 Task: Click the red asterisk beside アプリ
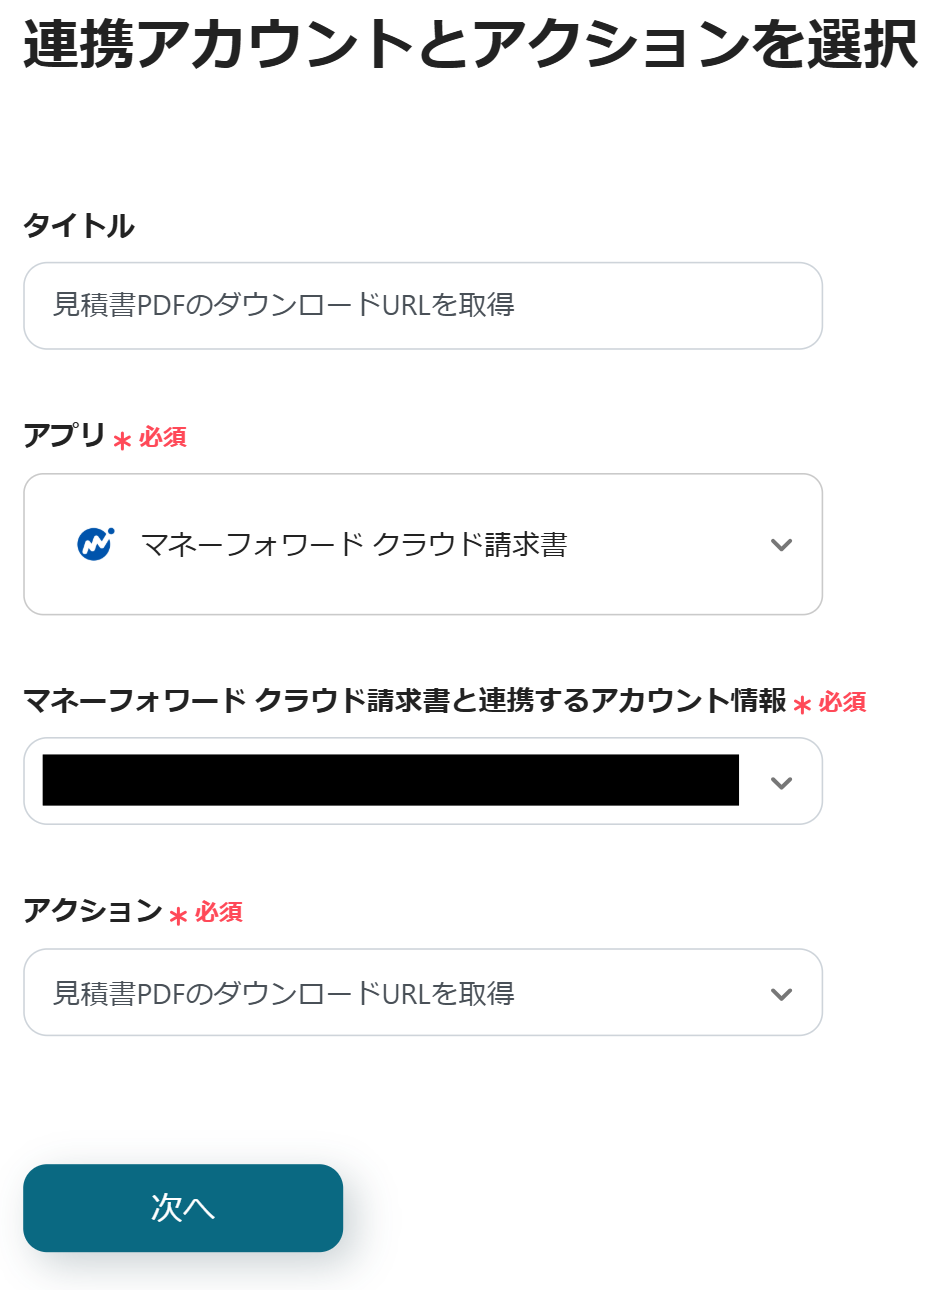123,441
